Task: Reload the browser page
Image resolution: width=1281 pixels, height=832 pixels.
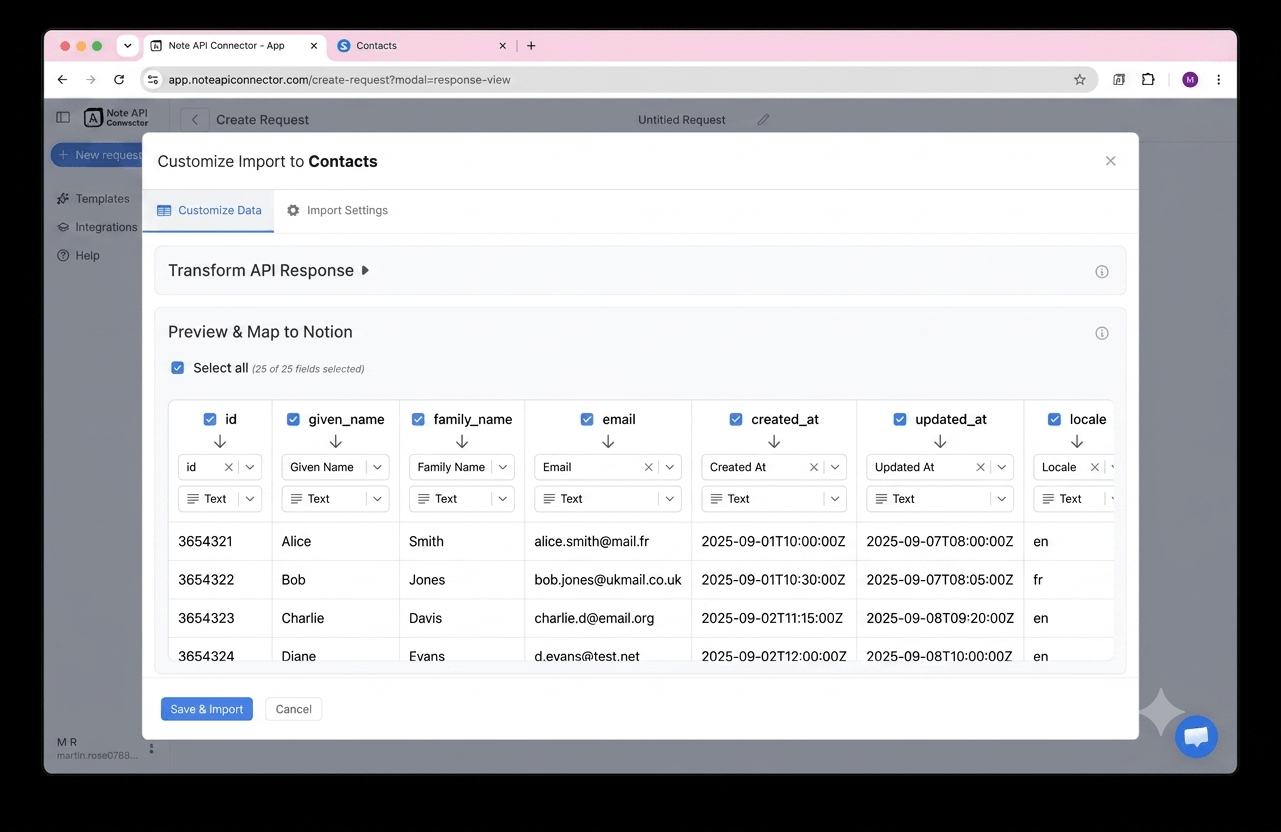Action: click(119, 80)
